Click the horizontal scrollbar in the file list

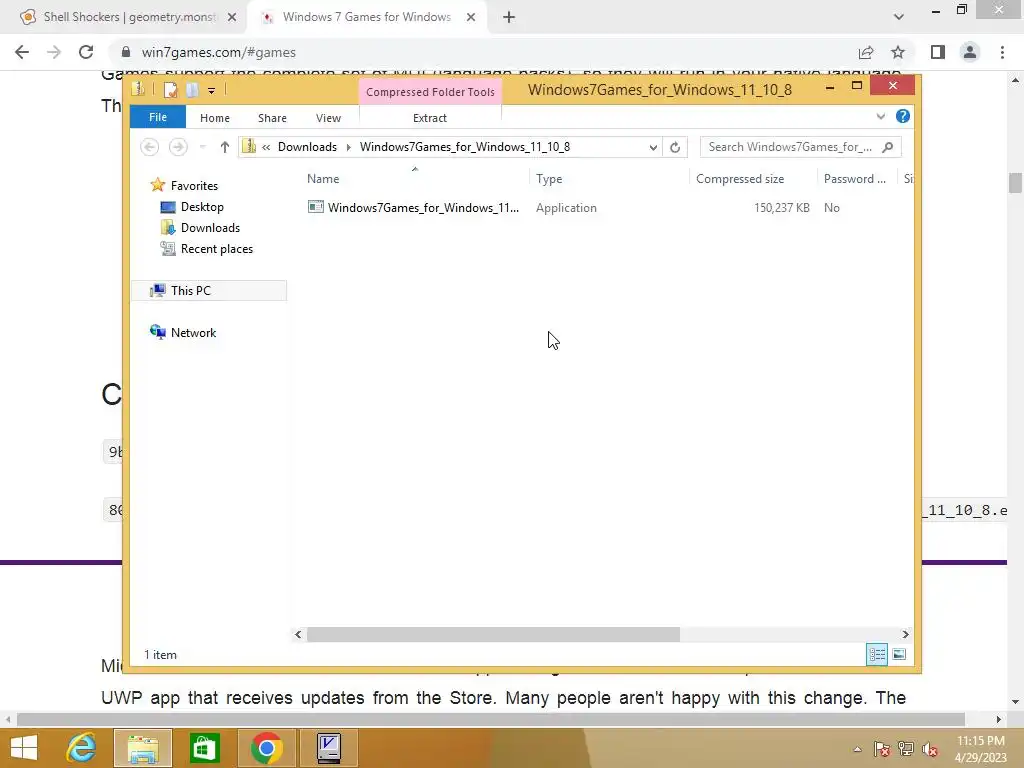point(493,634)
